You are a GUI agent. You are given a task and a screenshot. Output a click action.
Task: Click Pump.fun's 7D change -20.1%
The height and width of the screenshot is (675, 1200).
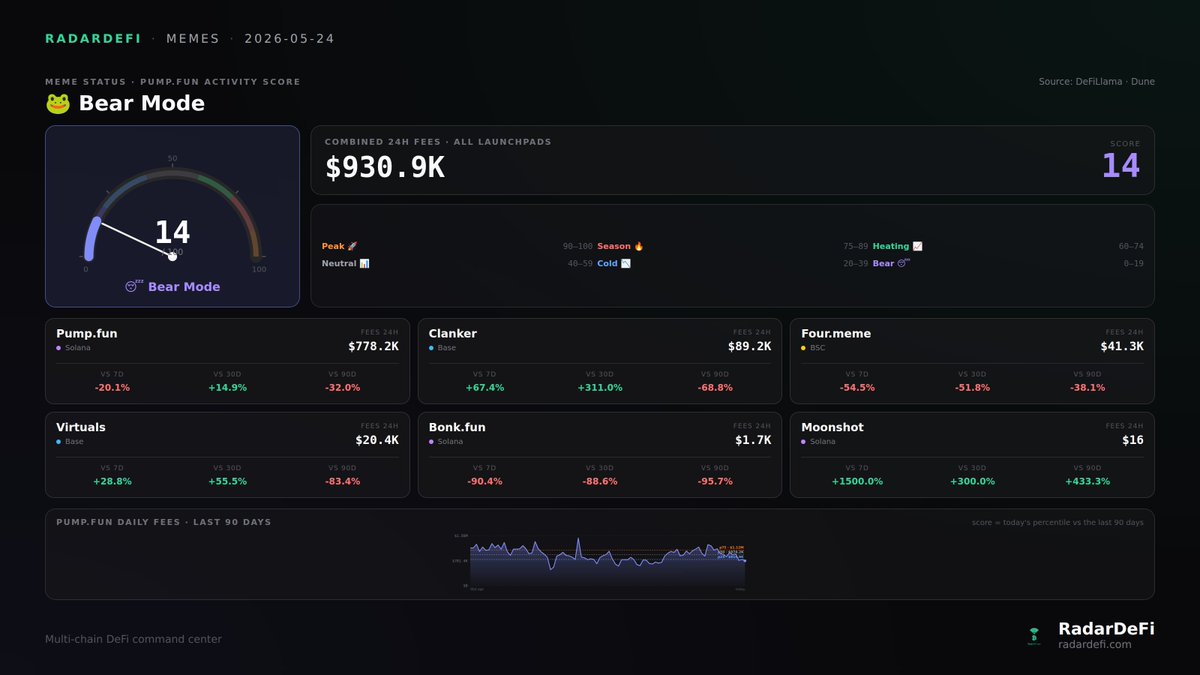click(x=112, y=388)
